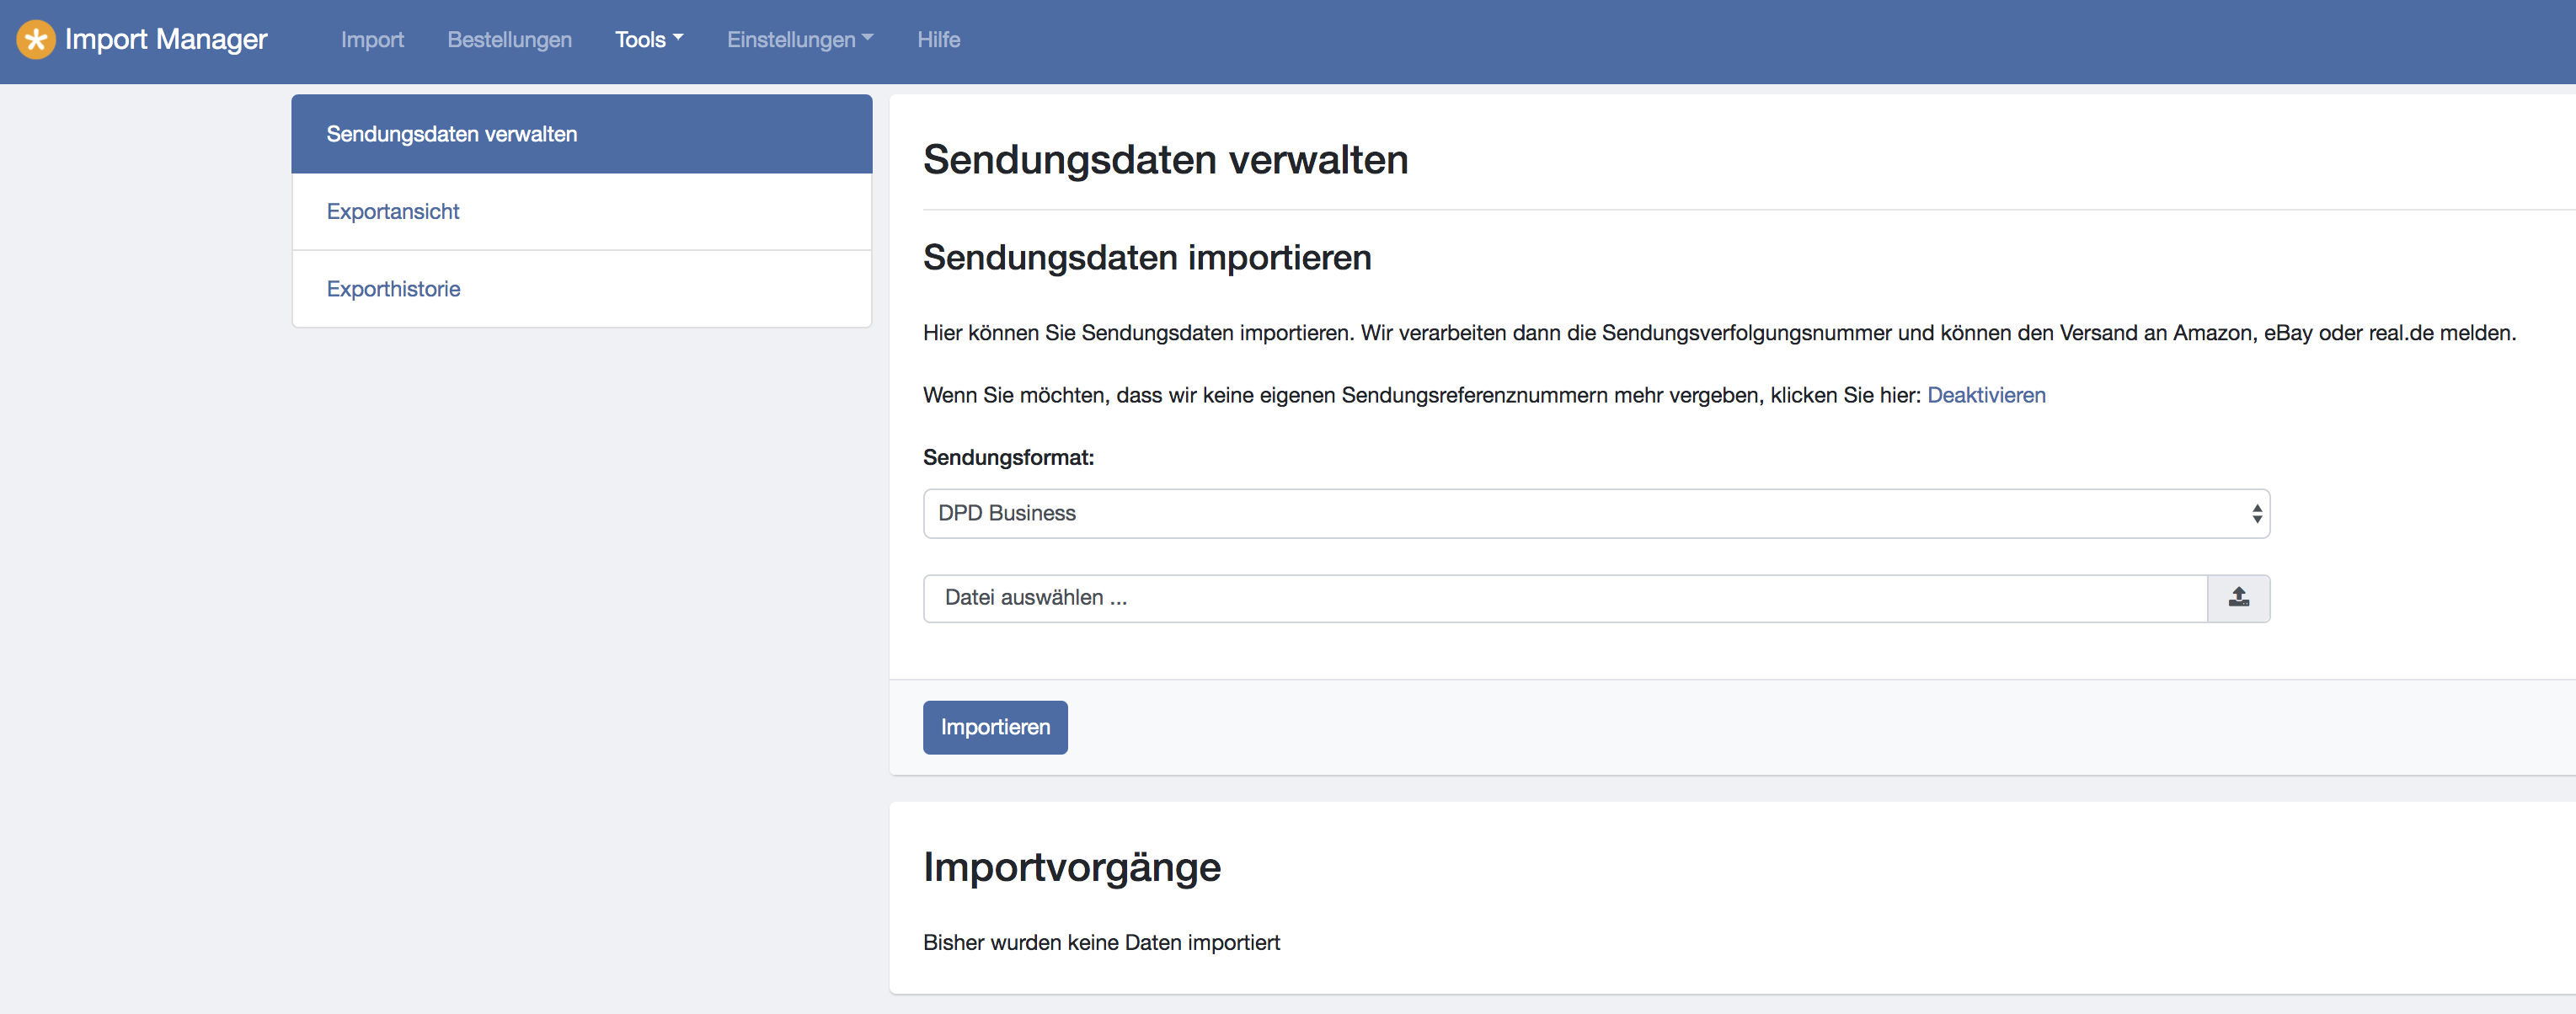This screenshot has height=1014, width=2576.
Task: Open Exporthistorie in the sidebar
Action: [582, 289]
